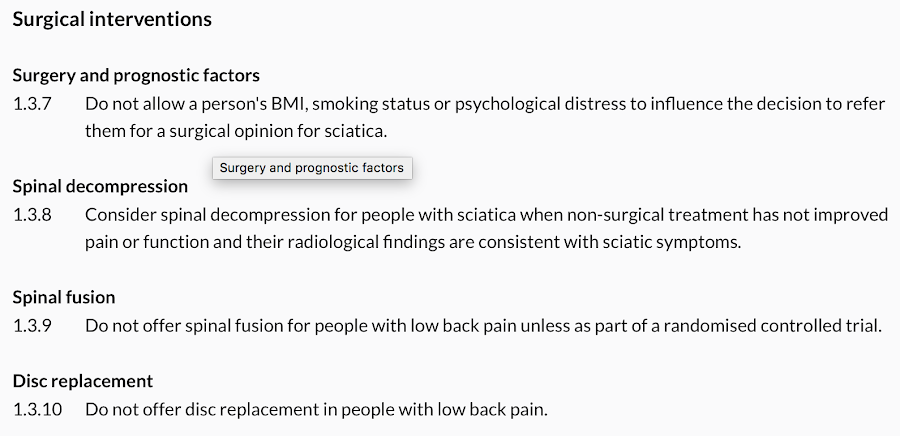Click the Surgery and prognostic factors subheading

click(136, 75)
